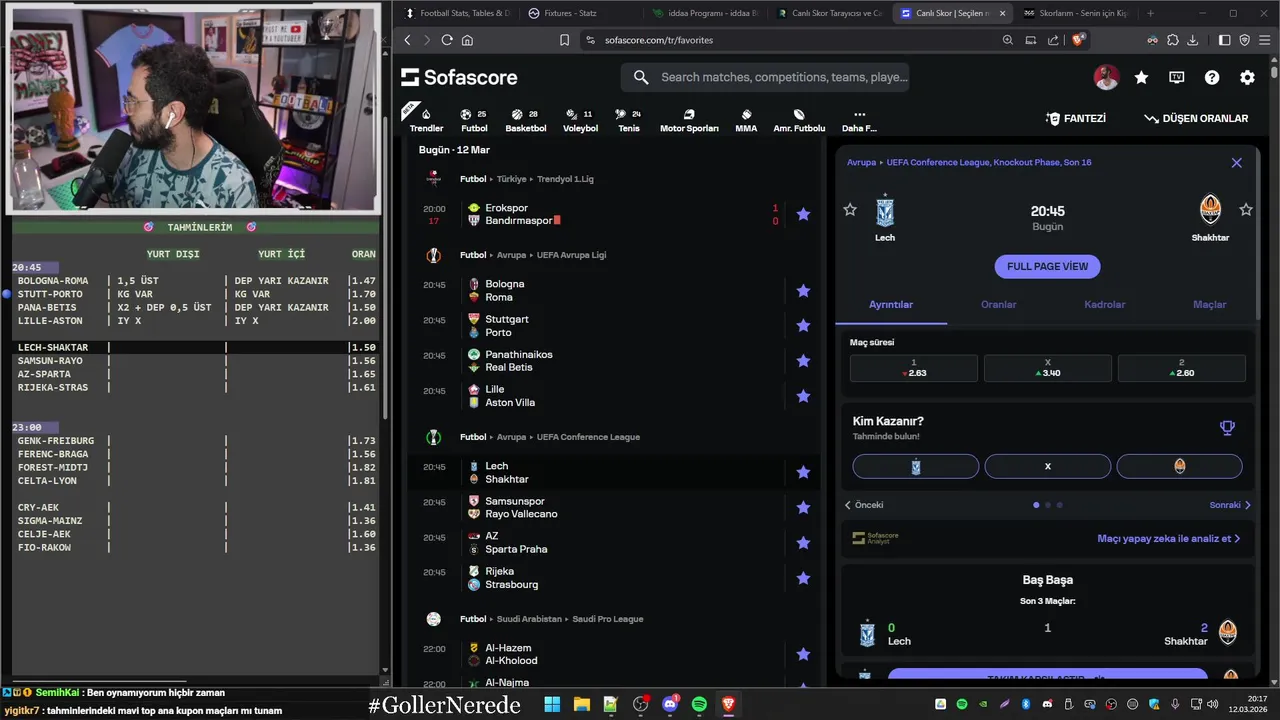This screenshot has height=720, width=1280.
Task: Open File Explorer from taskbar
Action: tap(582, 704)
